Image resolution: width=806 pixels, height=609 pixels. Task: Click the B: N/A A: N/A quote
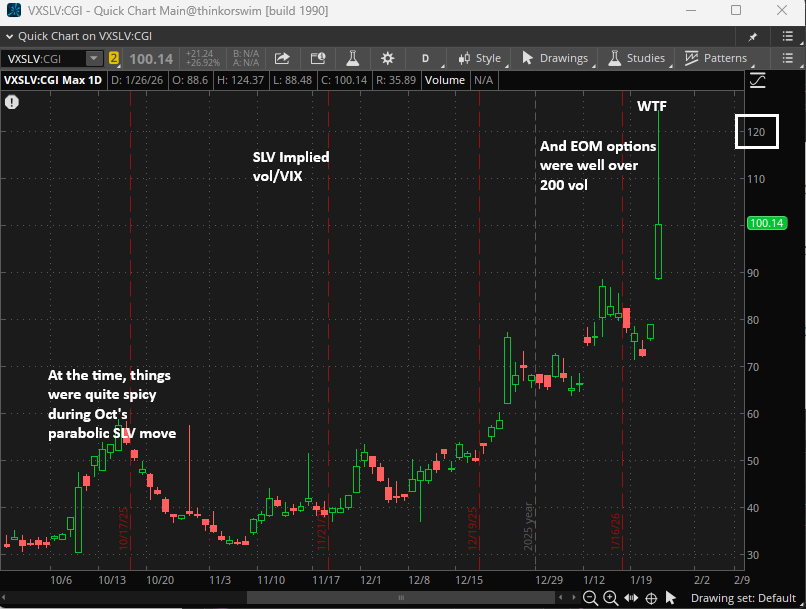tap(246, 58)
